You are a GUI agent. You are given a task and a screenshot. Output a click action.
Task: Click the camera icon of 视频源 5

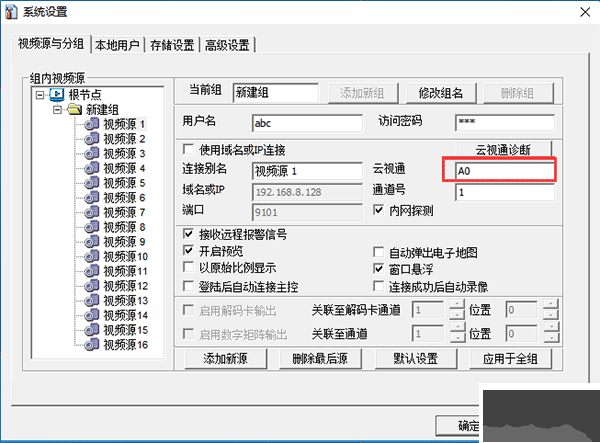(x=92, y=183)
